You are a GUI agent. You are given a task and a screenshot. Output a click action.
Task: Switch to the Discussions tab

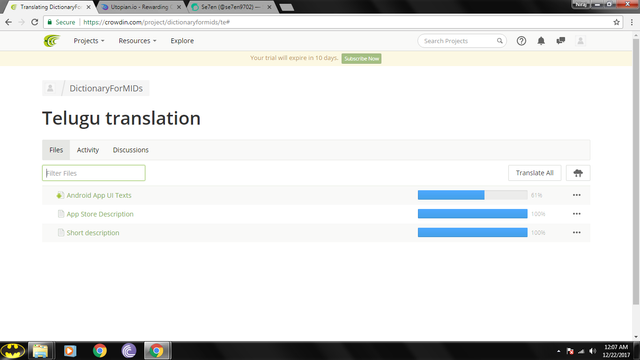[131, 150]
